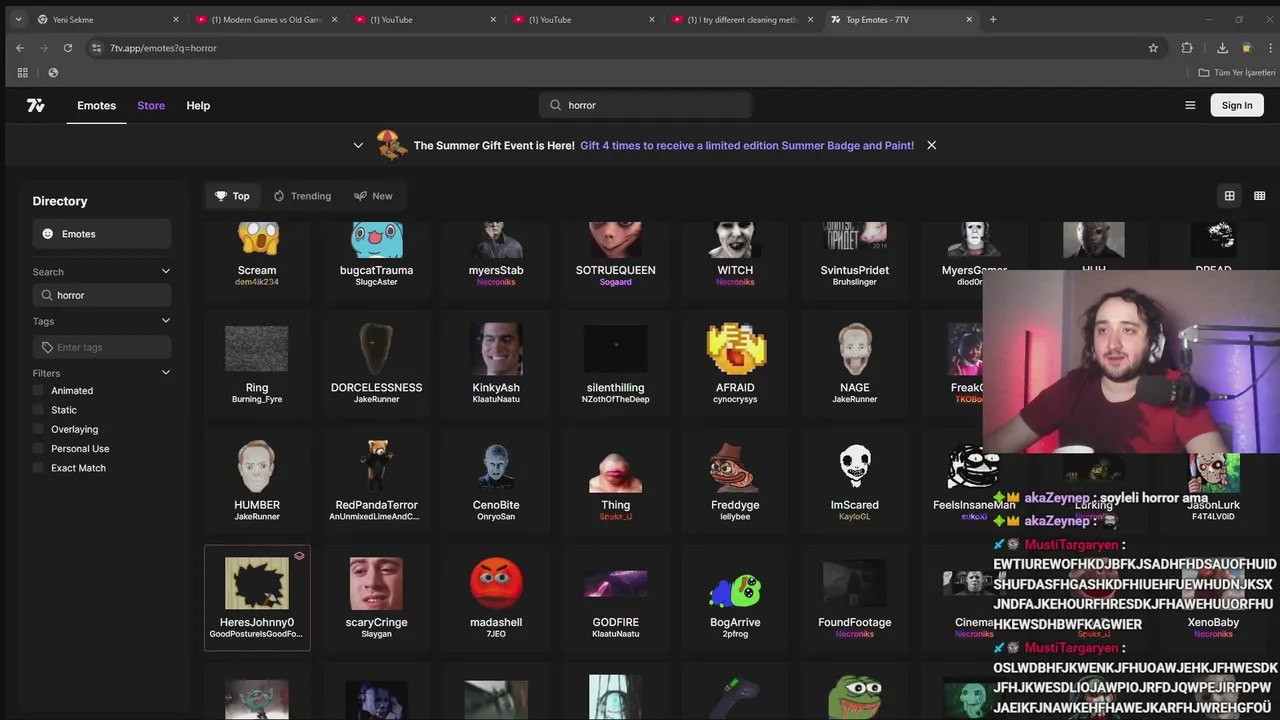Select Emotes in the Directory sidebar
Screen dimensions: 1280x720
[102, 234]
